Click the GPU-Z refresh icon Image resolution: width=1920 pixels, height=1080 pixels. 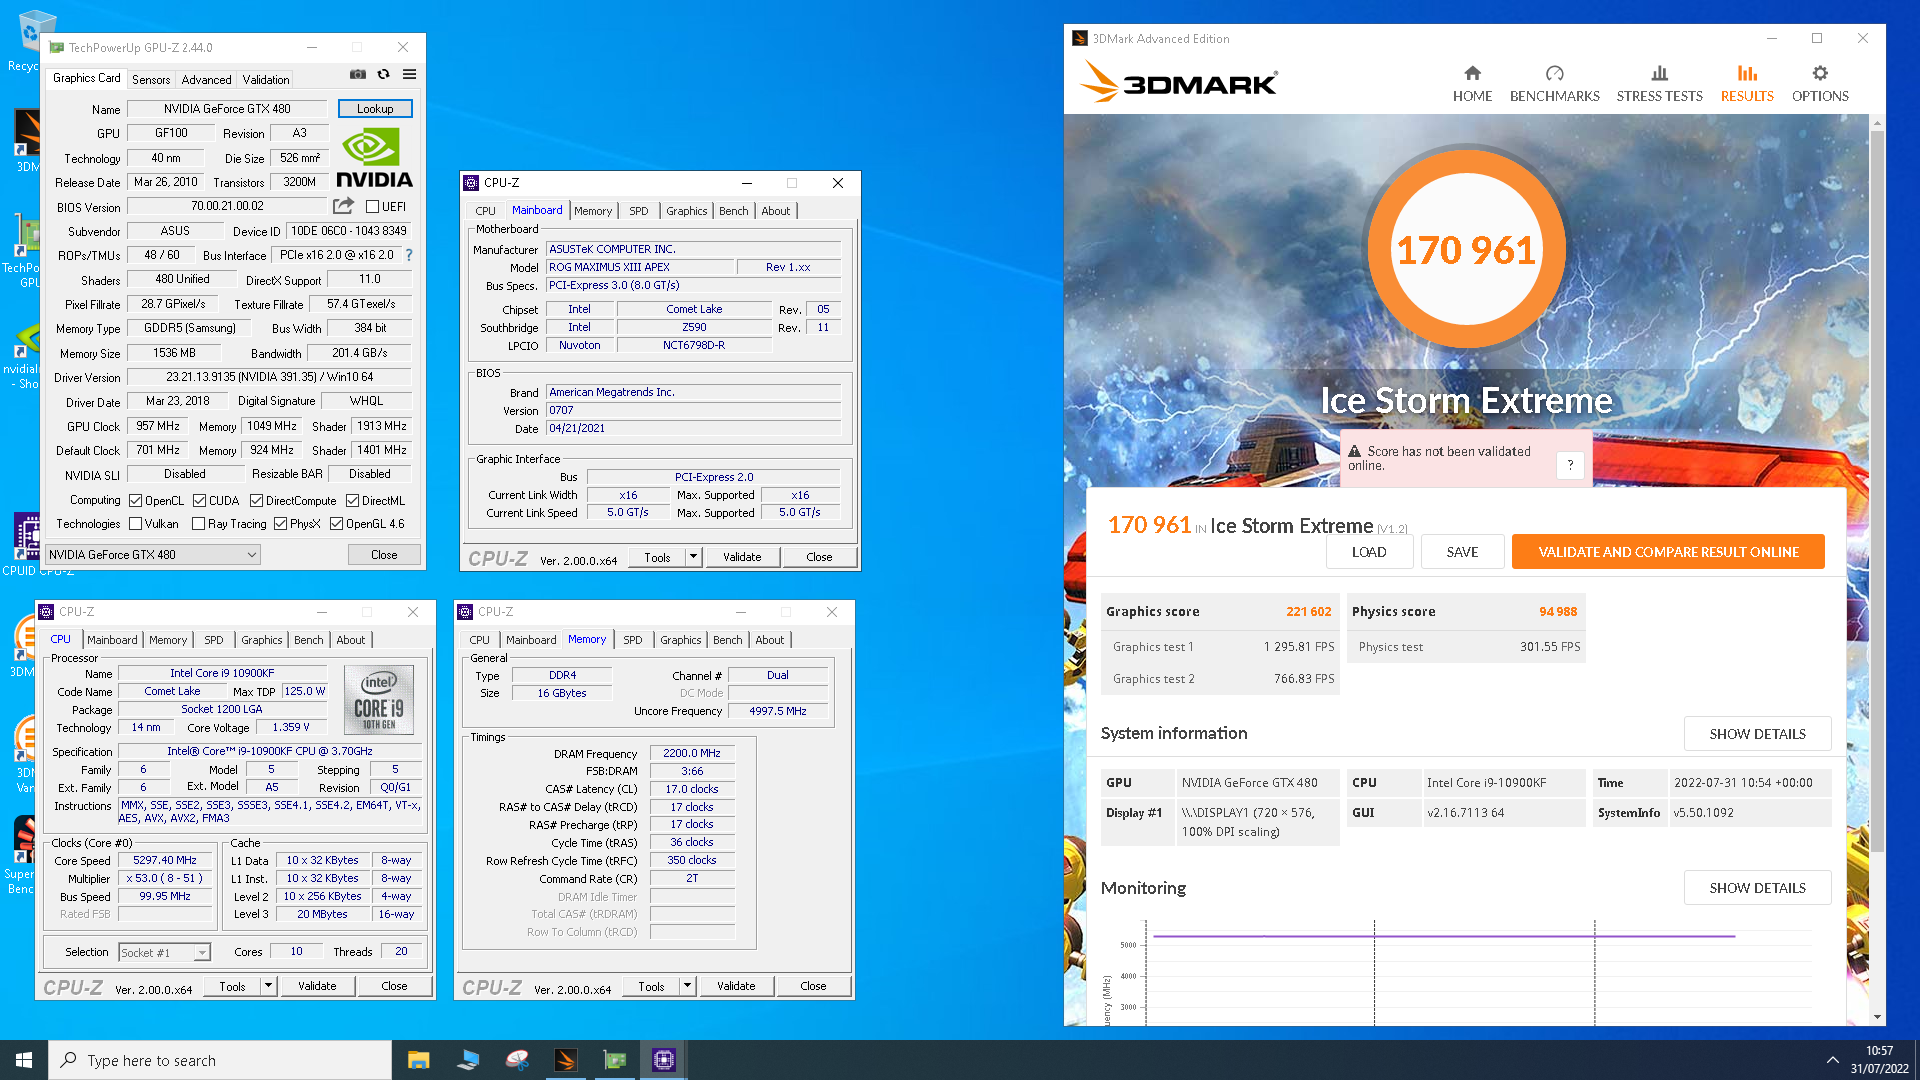[x=383, y=74]
